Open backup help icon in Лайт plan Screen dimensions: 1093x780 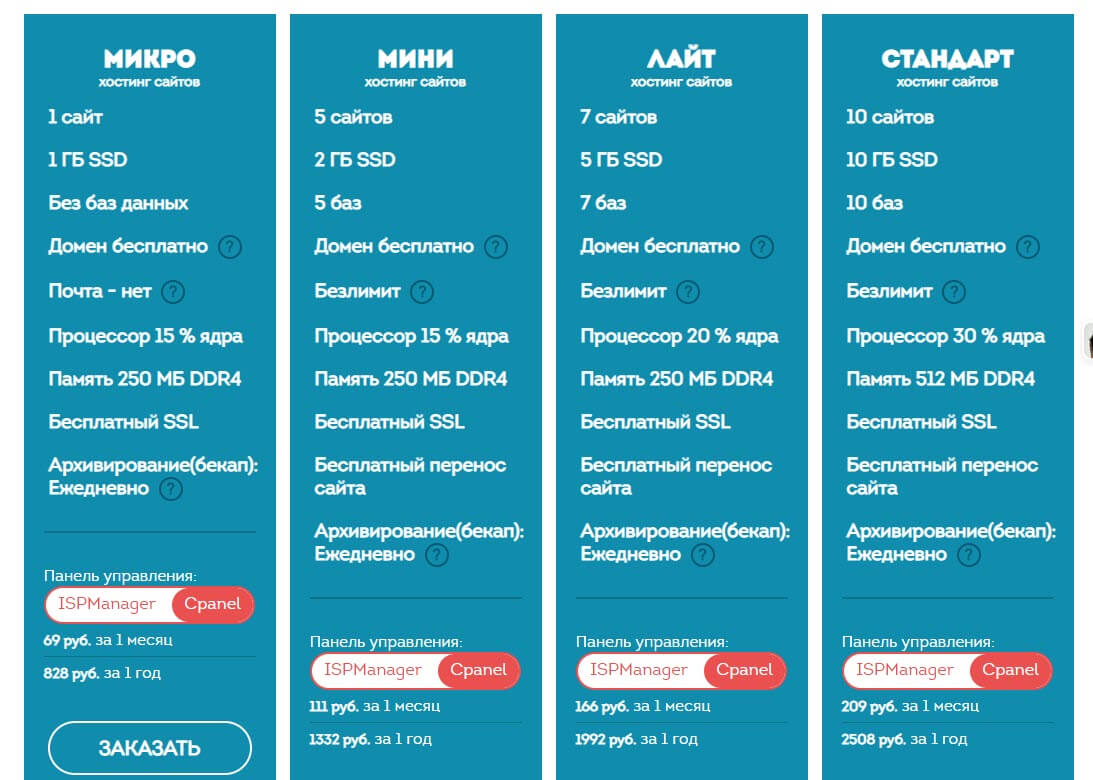[703, 555]
